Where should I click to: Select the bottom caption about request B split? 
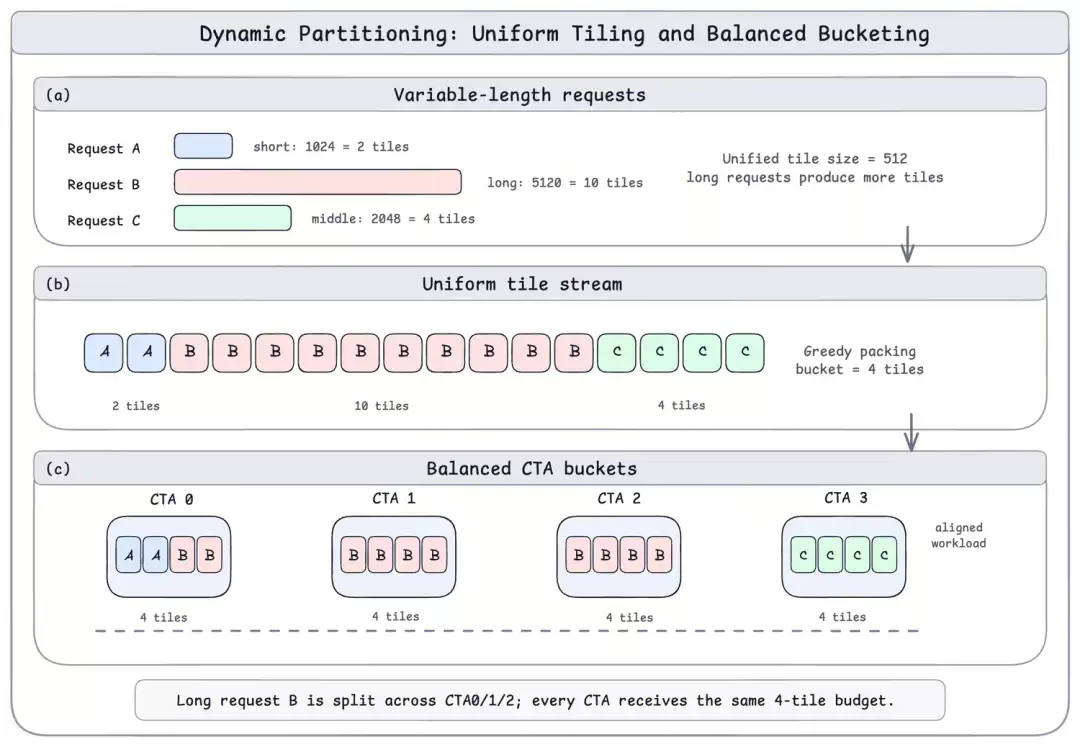tap(535, 701)
